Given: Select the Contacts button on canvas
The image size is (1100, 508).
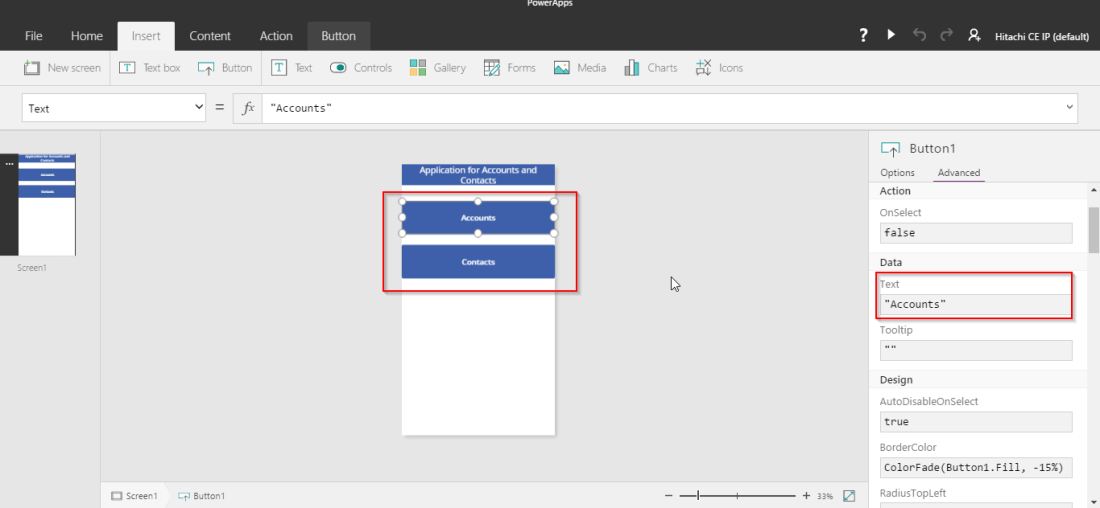Looking at the screenshot, I should (478, 262).
